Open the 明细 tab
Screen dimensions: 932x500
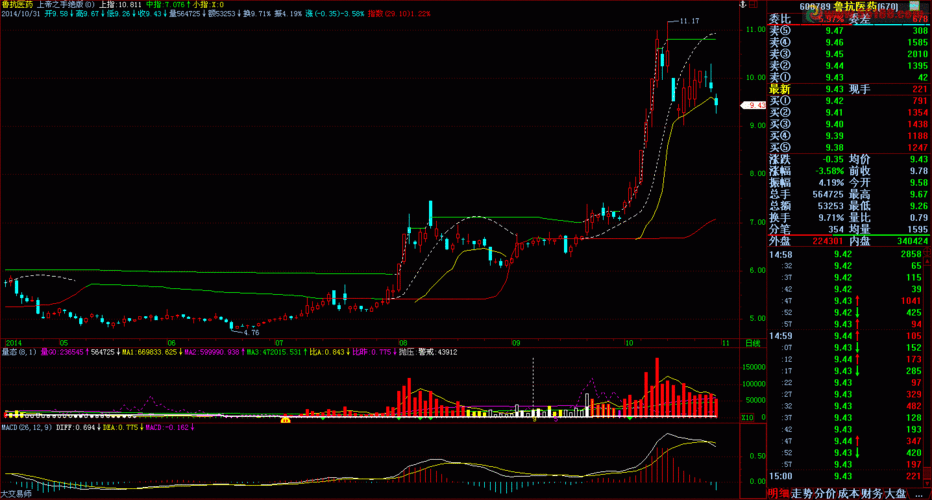(778, 493)
